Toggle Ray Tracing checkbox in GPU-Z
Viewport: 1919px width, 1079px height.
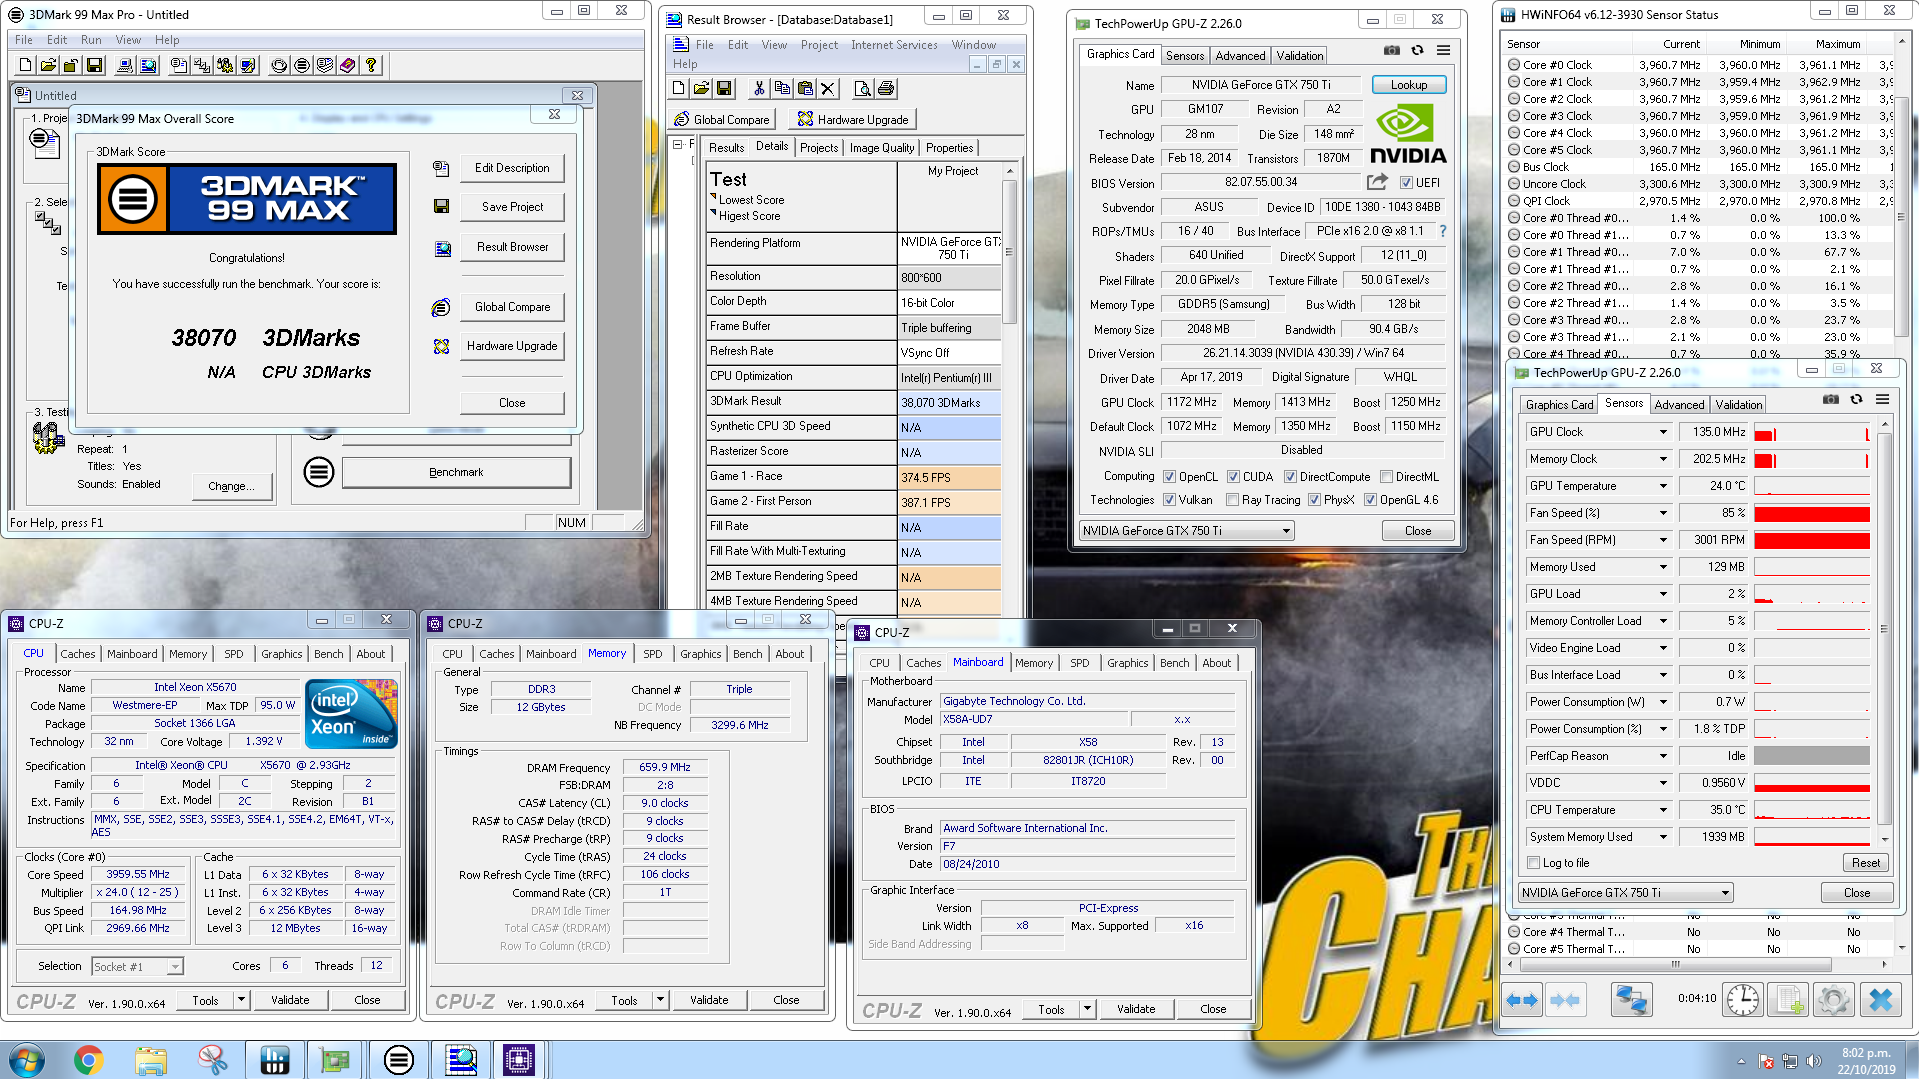pyautogui.click(x=1232, y=500)
